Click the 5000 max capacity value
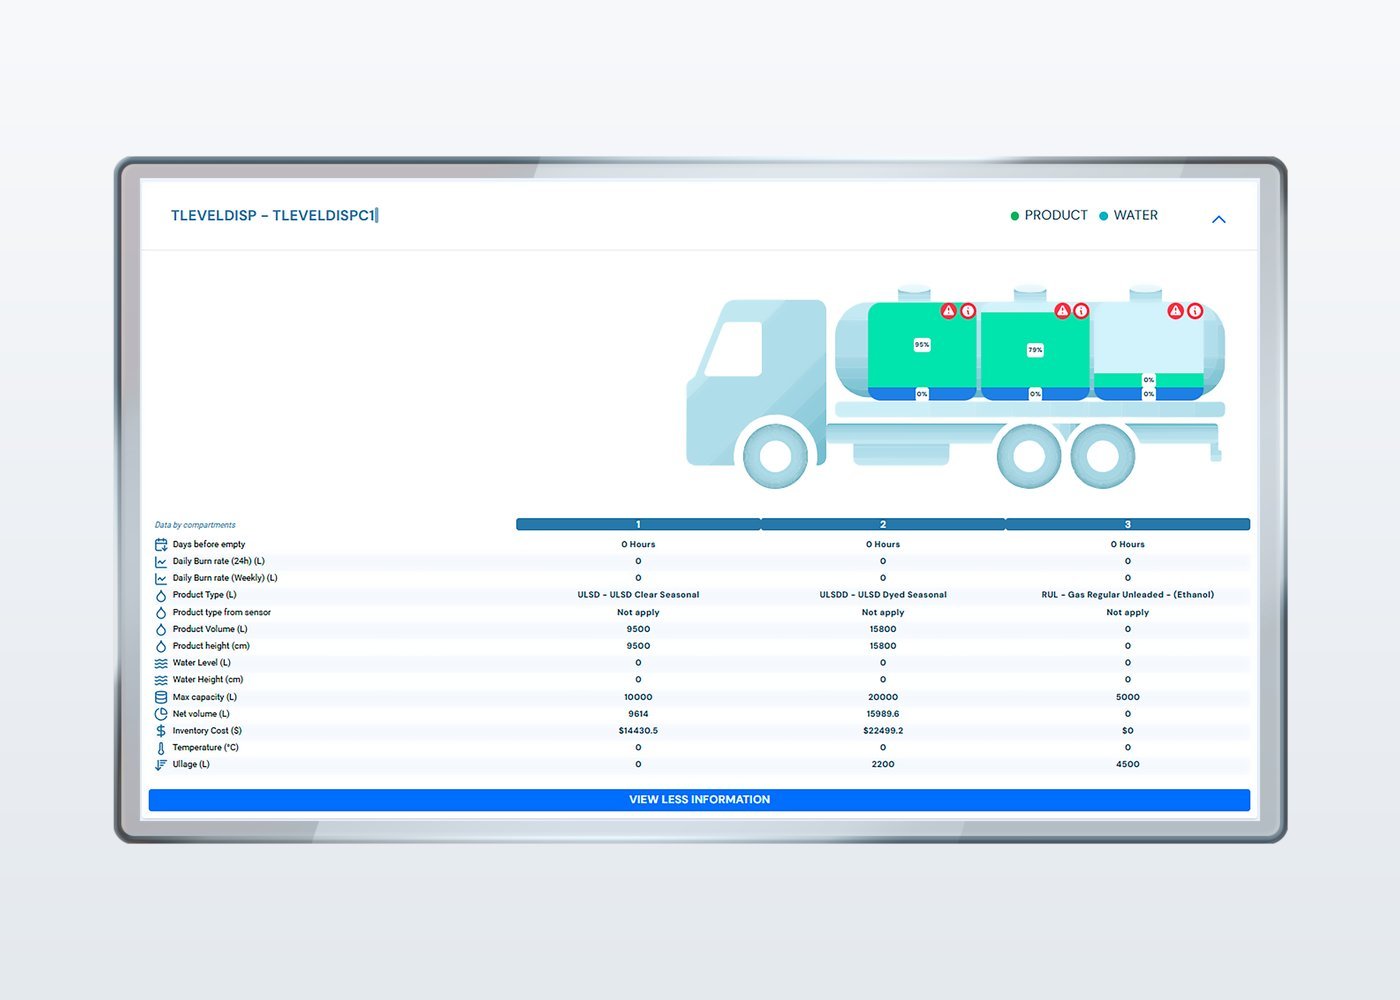 (x=1128, y=697)
